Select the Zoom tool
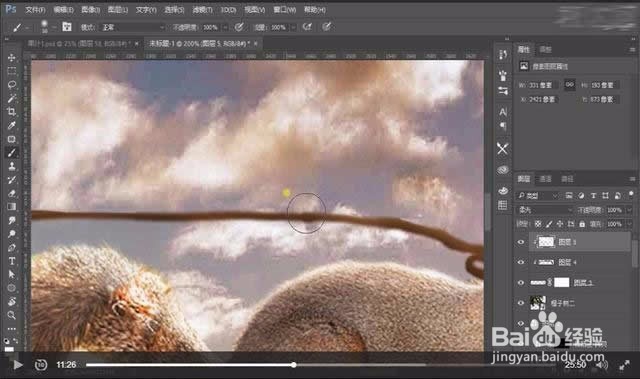This screenshot has height=379, width=640. click(x=11, y=315)
